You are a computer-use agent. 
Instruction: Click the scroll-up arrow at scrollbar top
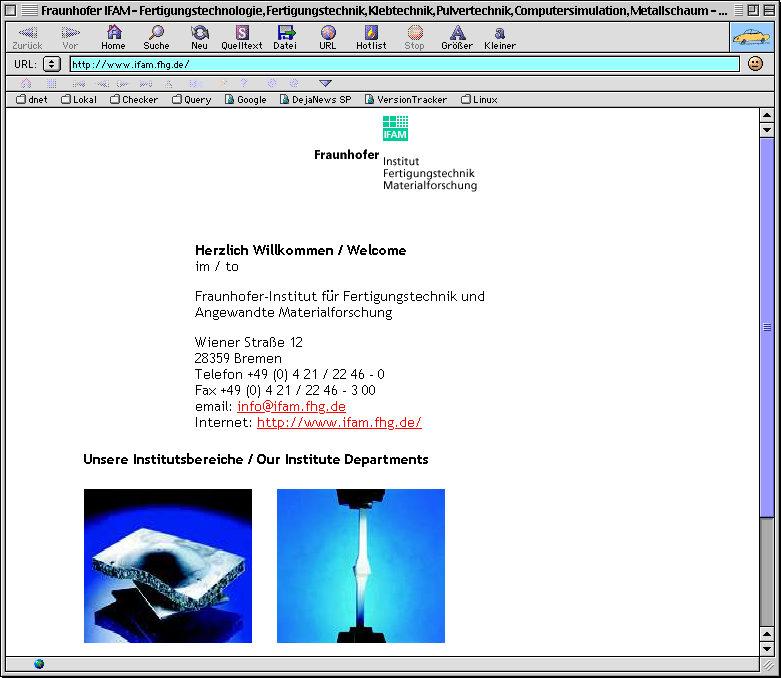[767, 115]
